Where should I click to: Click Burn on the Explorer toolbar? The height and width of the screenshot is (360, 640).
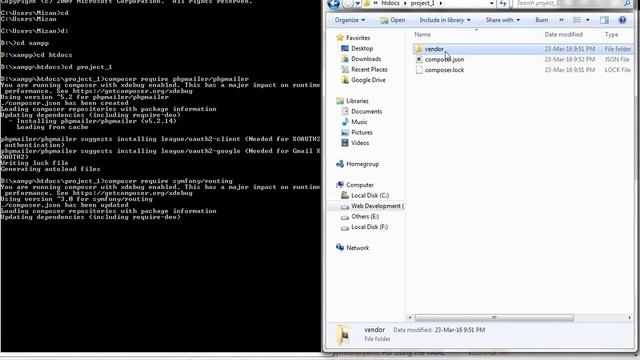(x=542, y=20)
